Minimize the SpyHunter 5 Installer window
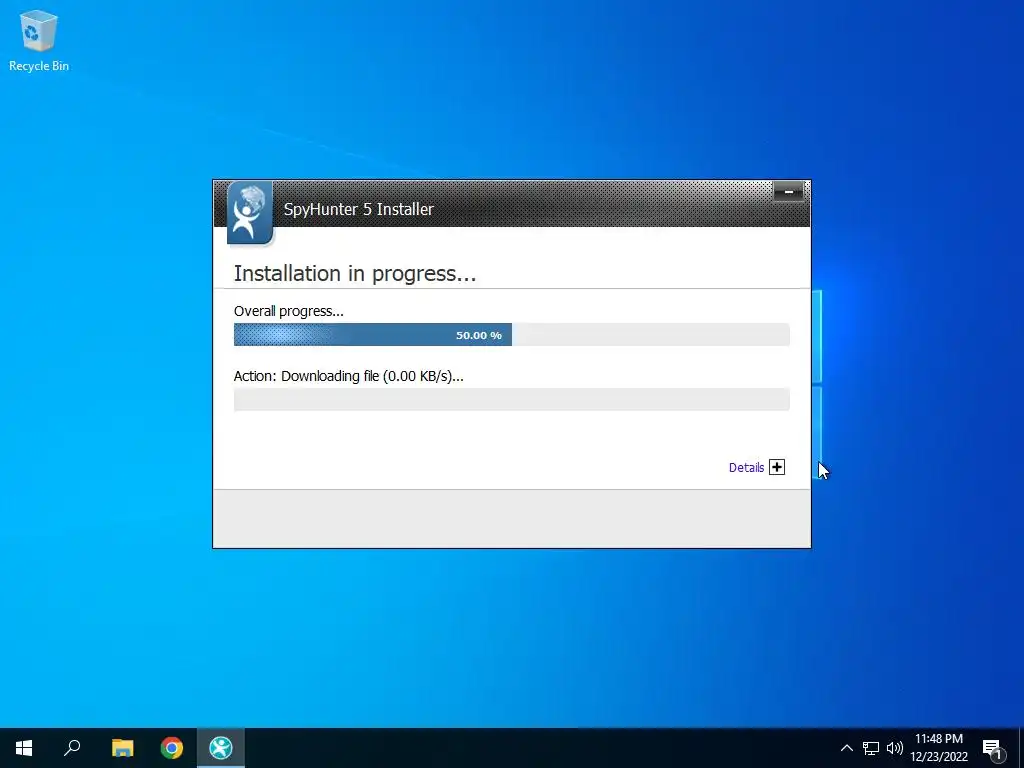The image size is (1024, 768). [788, 192]
